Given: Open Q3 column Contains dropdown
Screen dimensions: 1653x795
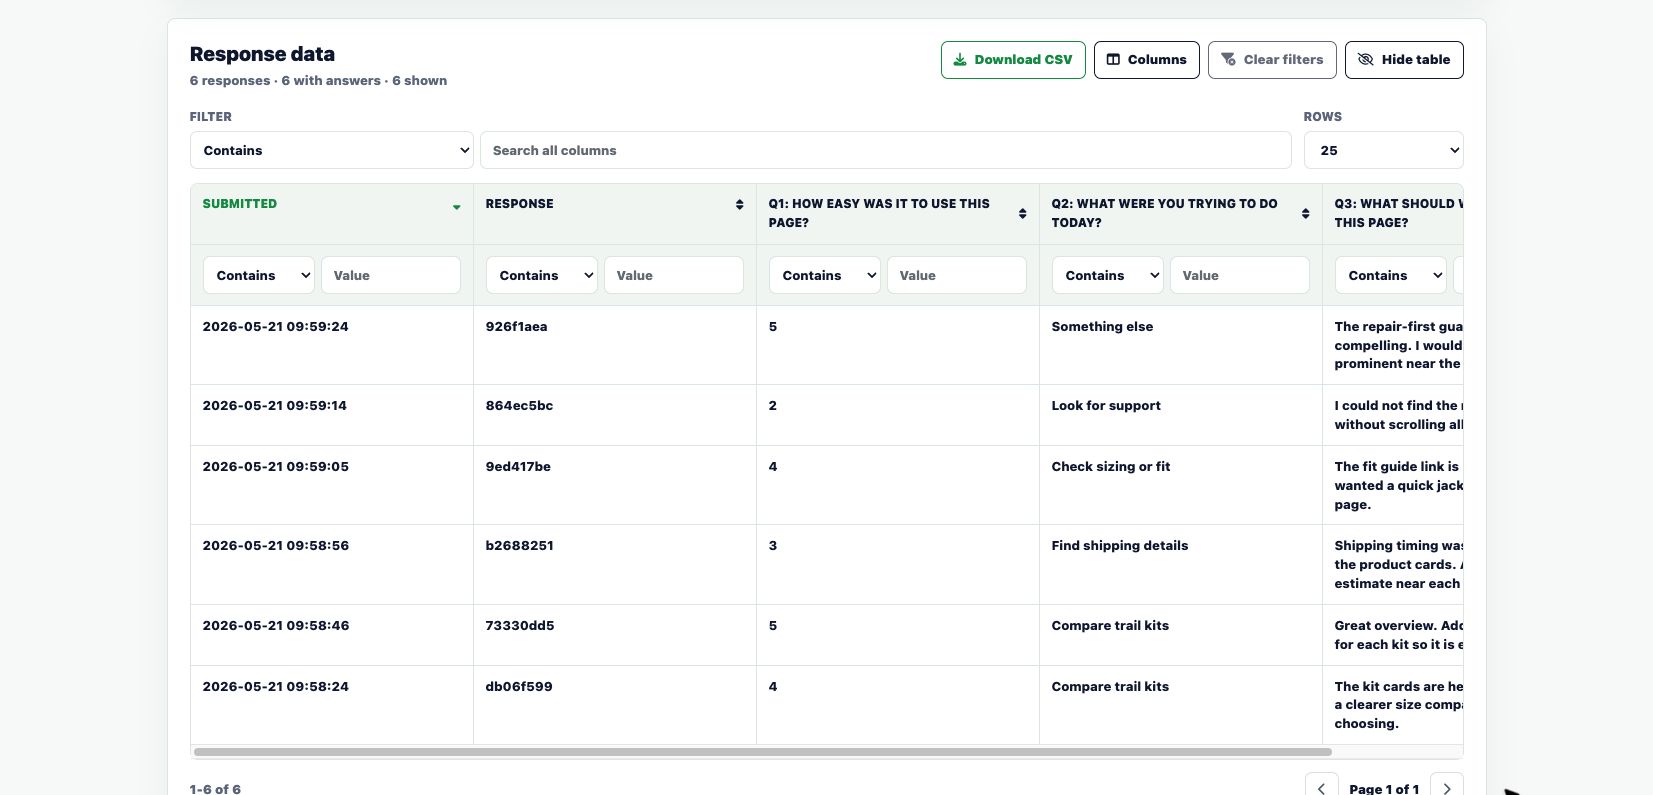Looking at the screenshot, I should click(x=1391, y=275).
